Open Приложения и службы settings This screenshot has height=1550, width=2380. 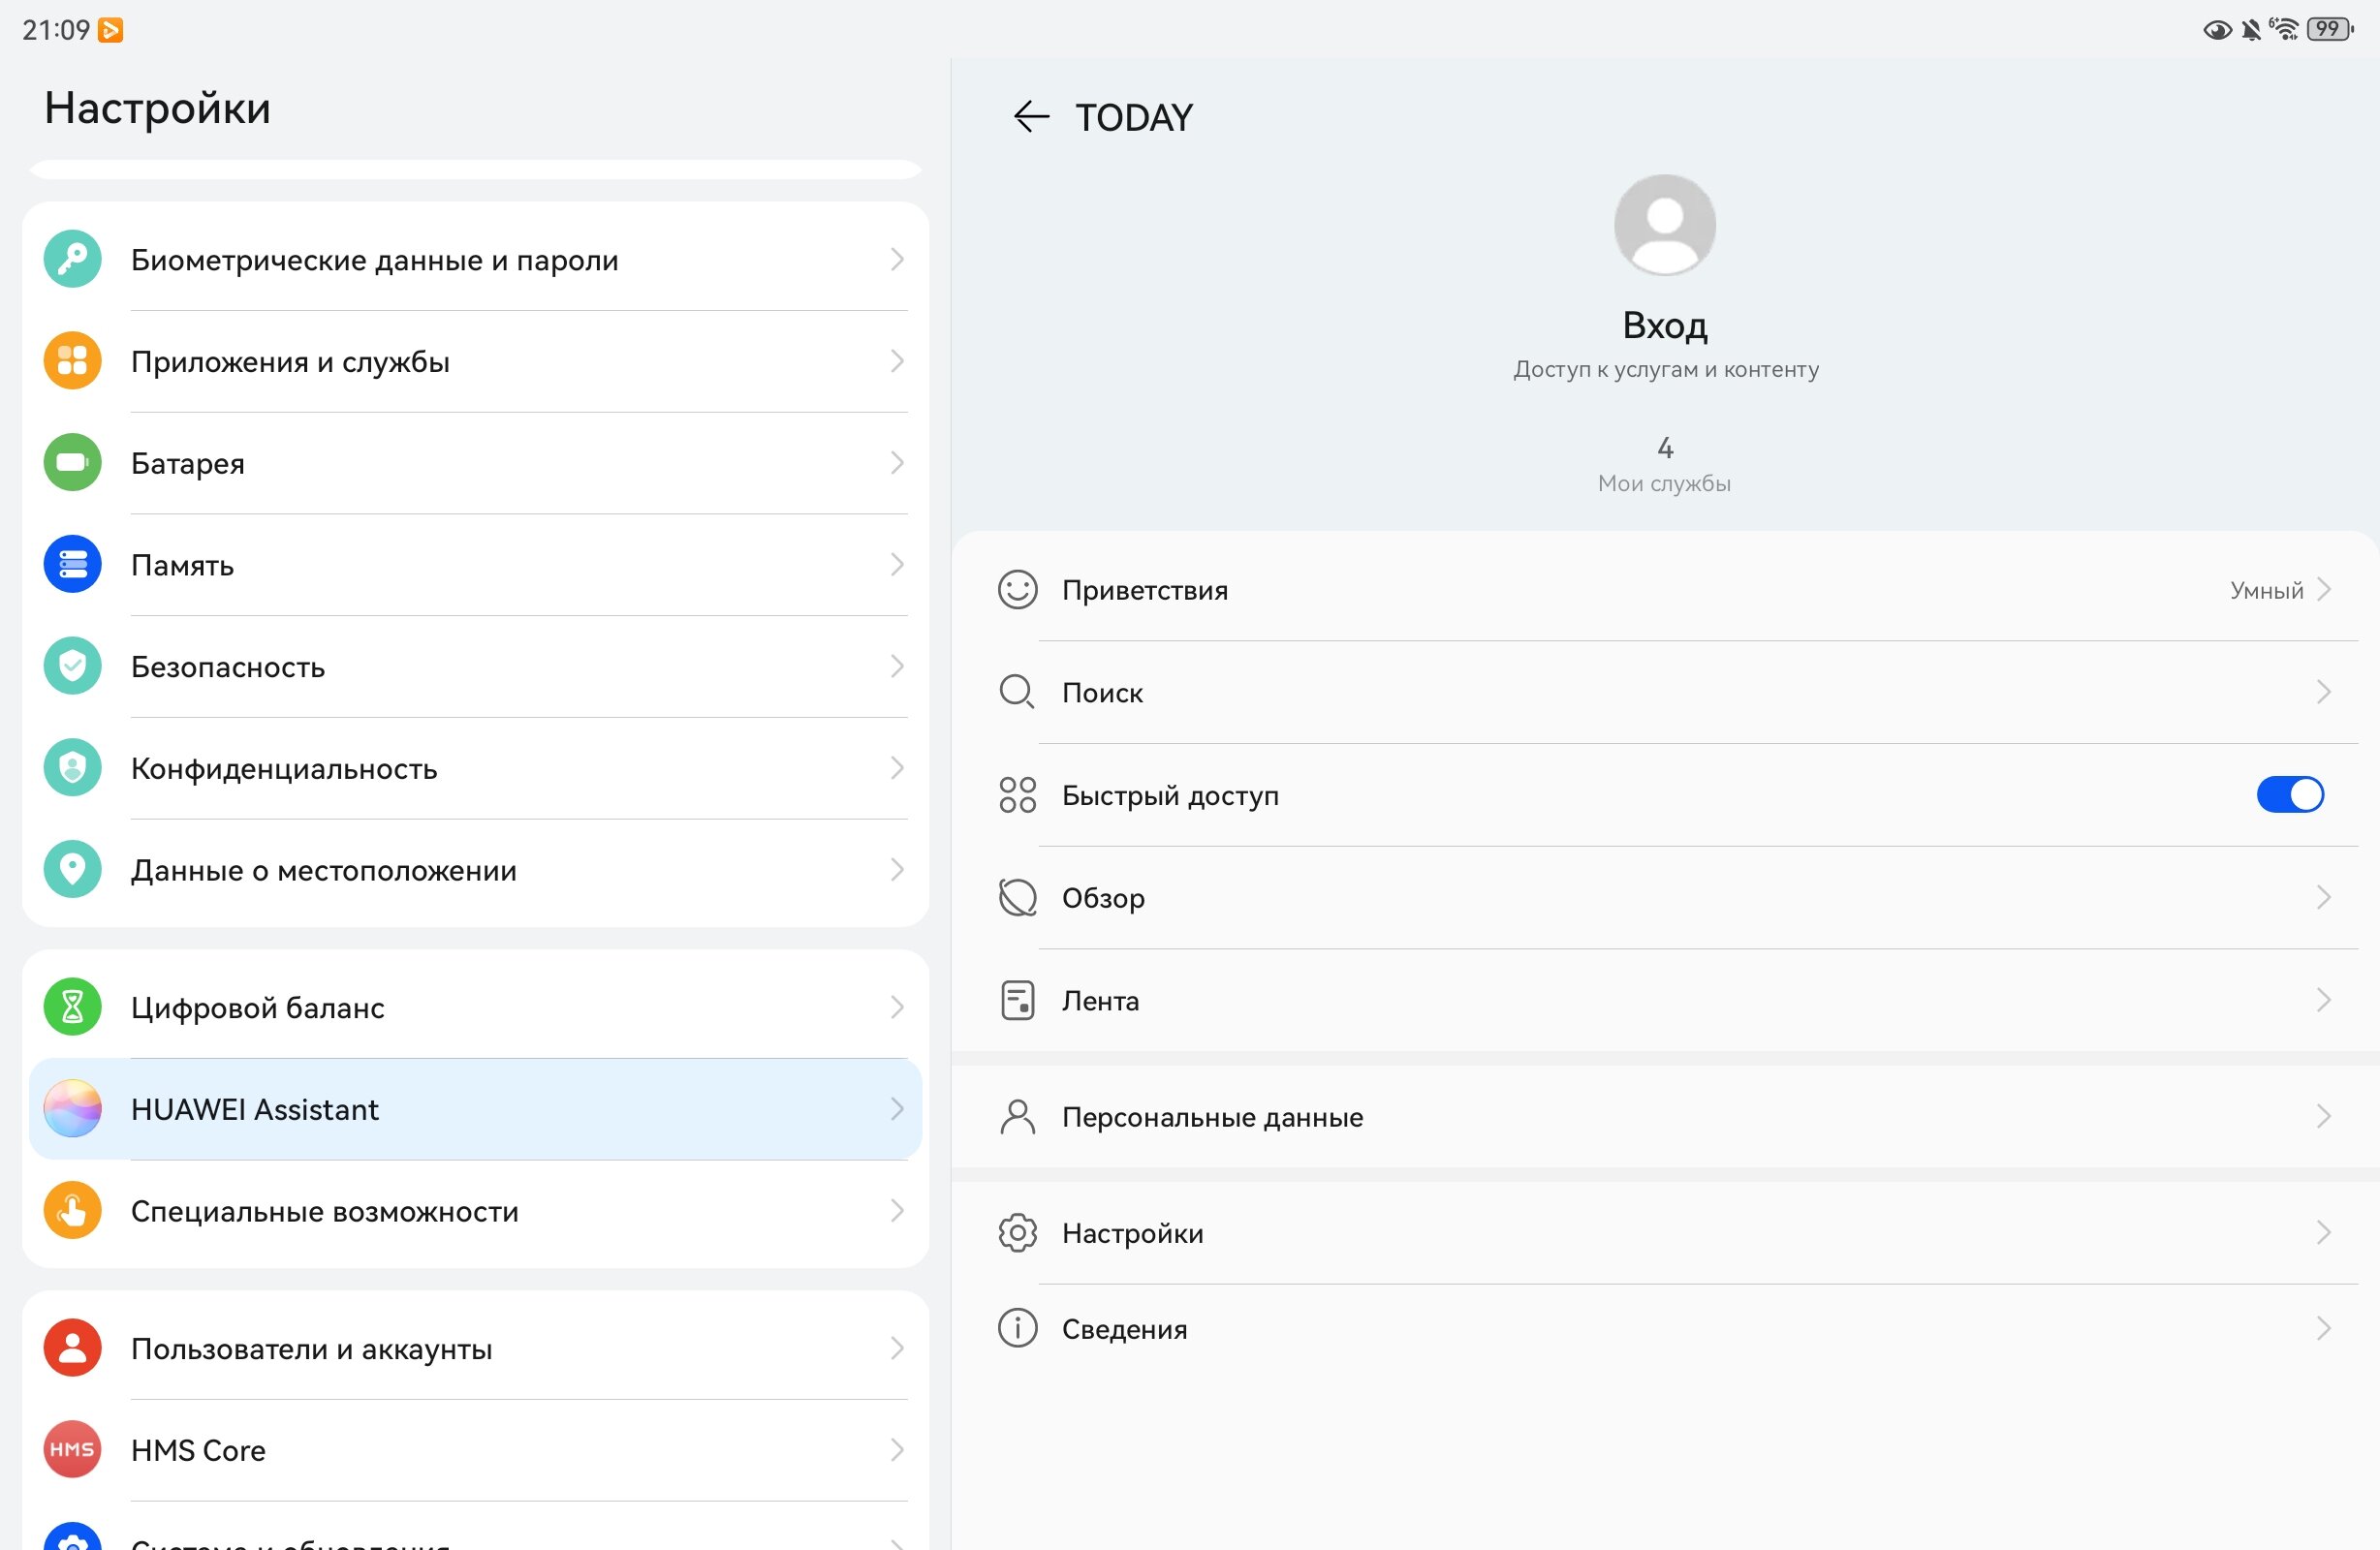pos(475,361)
